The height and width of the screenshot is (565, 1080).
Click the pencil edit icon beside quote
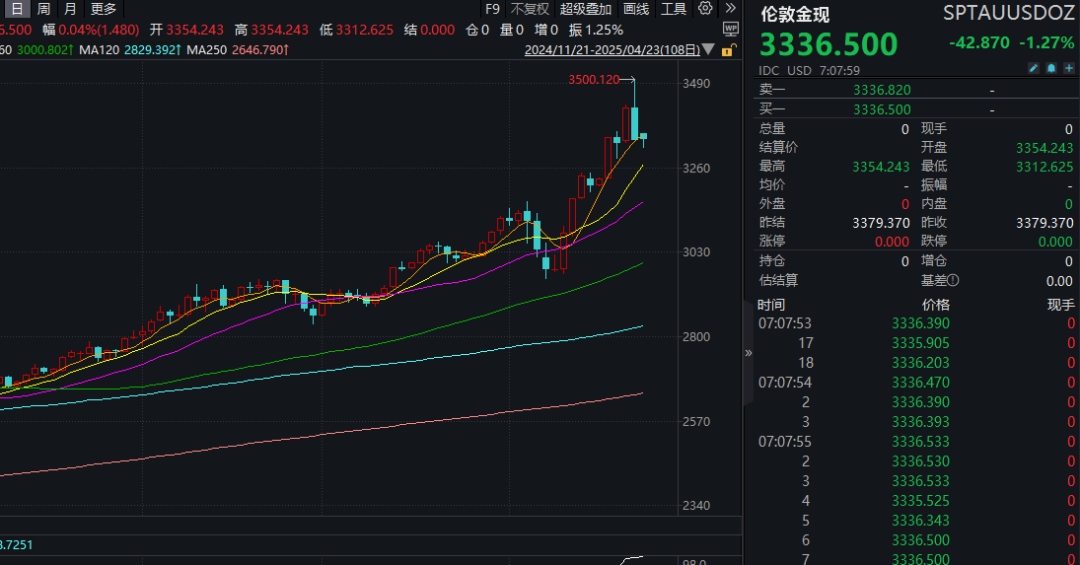click(1035, 68)
